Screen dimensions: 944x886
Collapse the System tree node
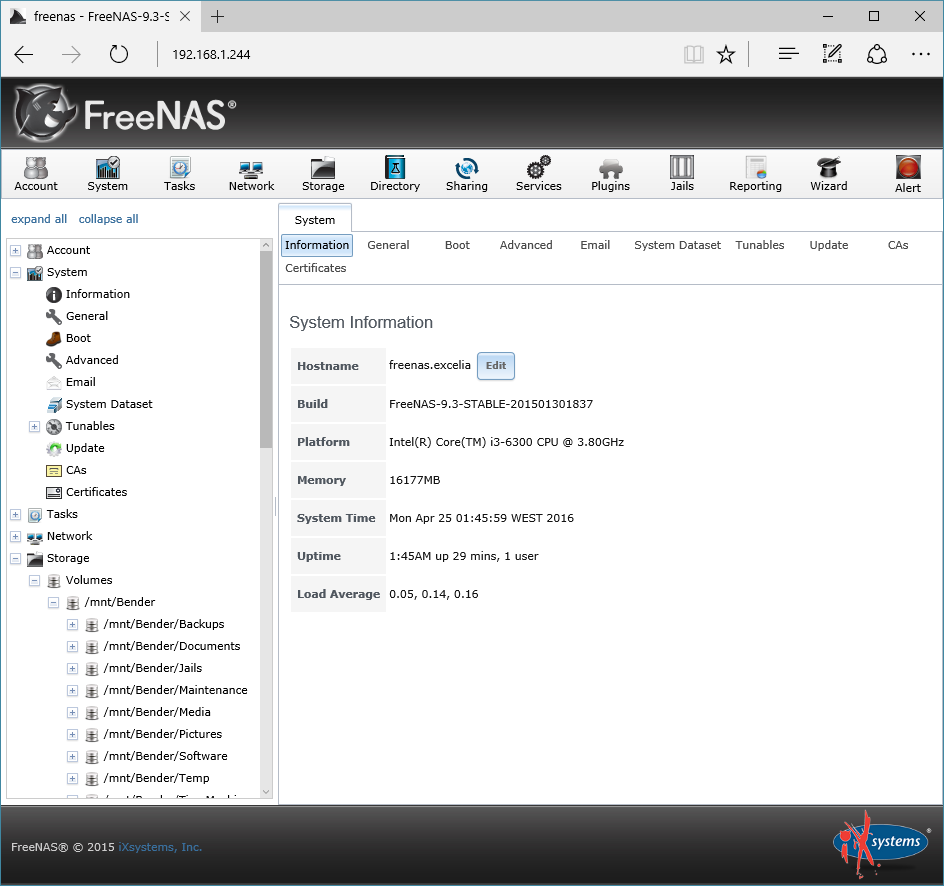(16, 273)
